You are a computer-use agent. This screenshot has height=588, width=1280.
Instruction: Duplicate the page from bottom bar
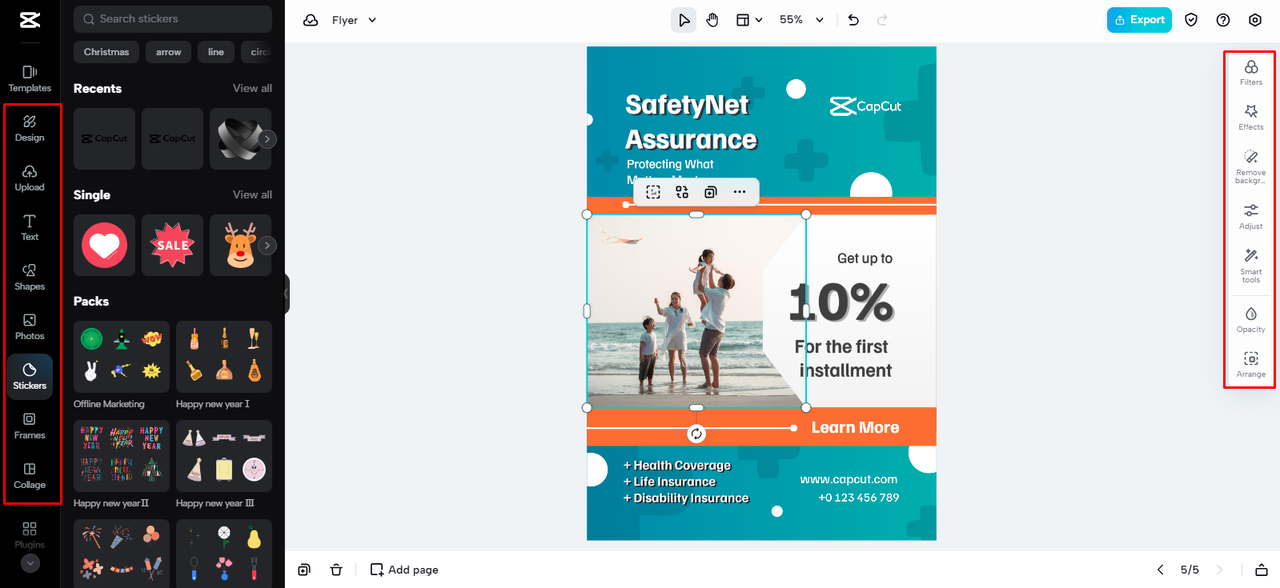(304, 569)
